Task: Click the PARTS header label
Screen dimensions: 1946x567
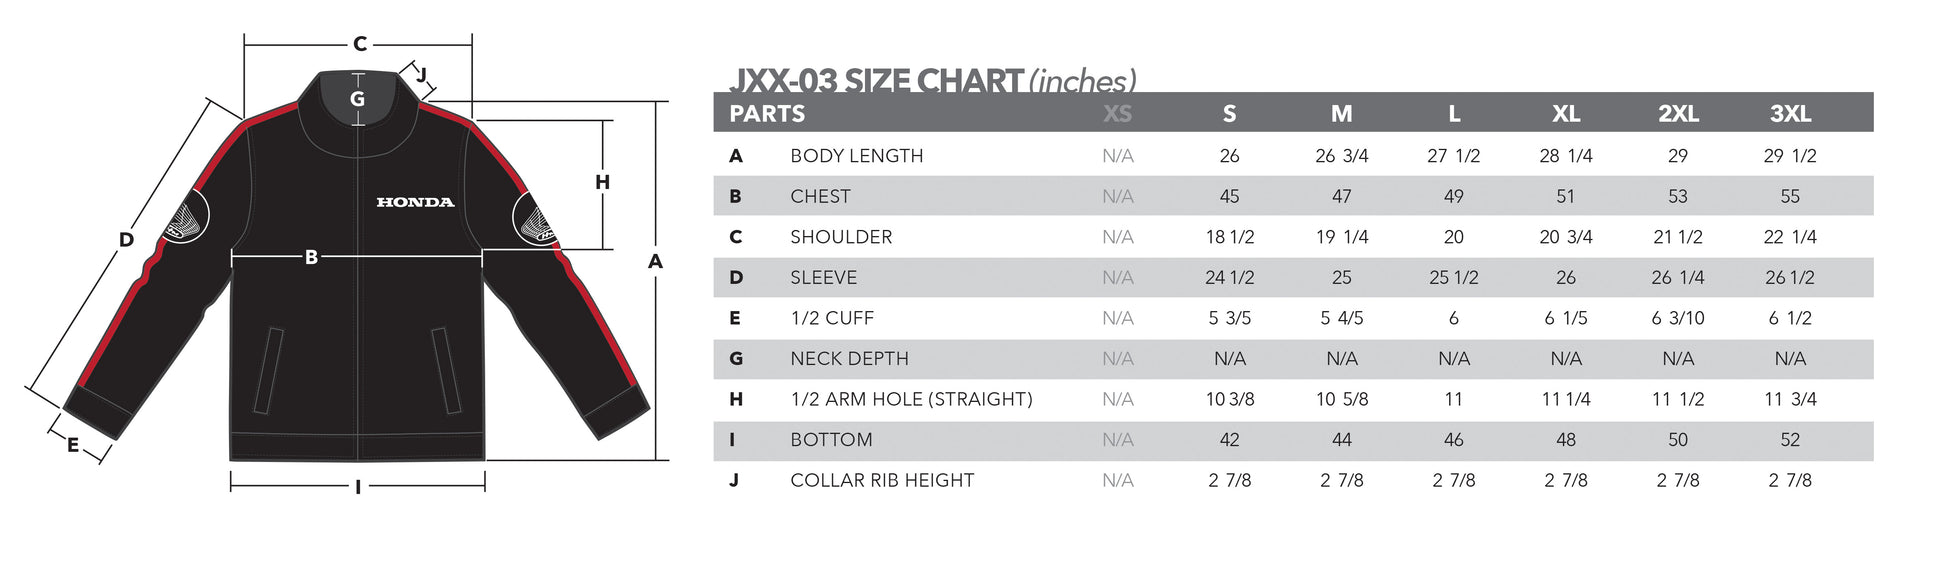Action: point(767,114)
